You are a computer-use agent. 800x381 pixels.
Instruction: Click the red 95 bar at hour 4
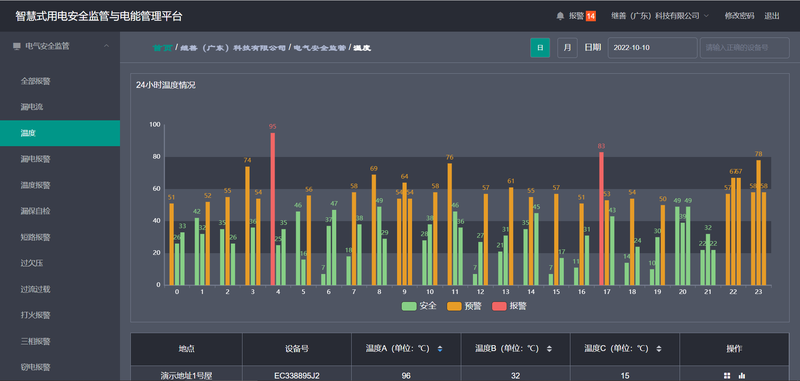pos(273,209)
